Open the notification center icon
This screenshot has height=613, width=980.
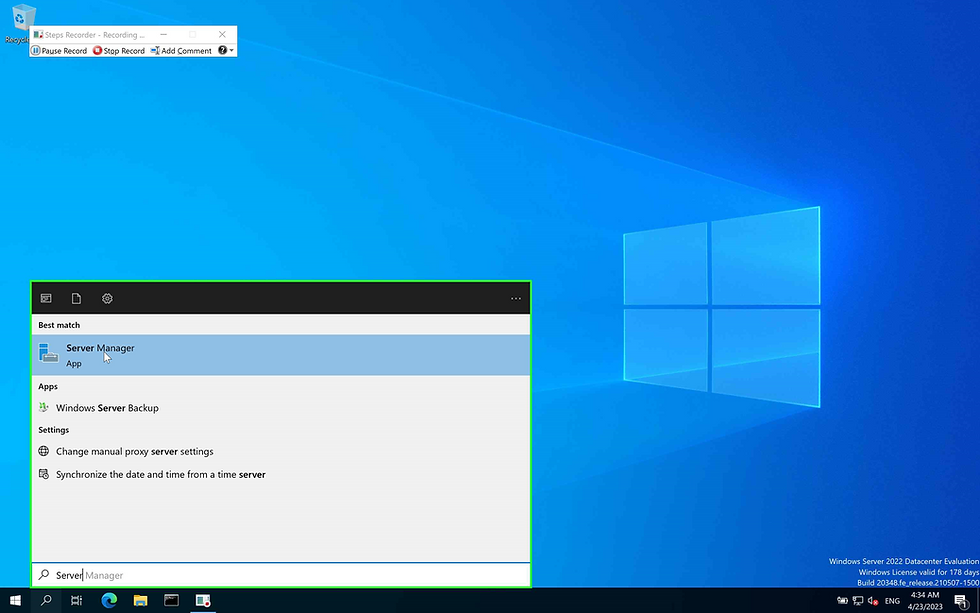[961, 601]
